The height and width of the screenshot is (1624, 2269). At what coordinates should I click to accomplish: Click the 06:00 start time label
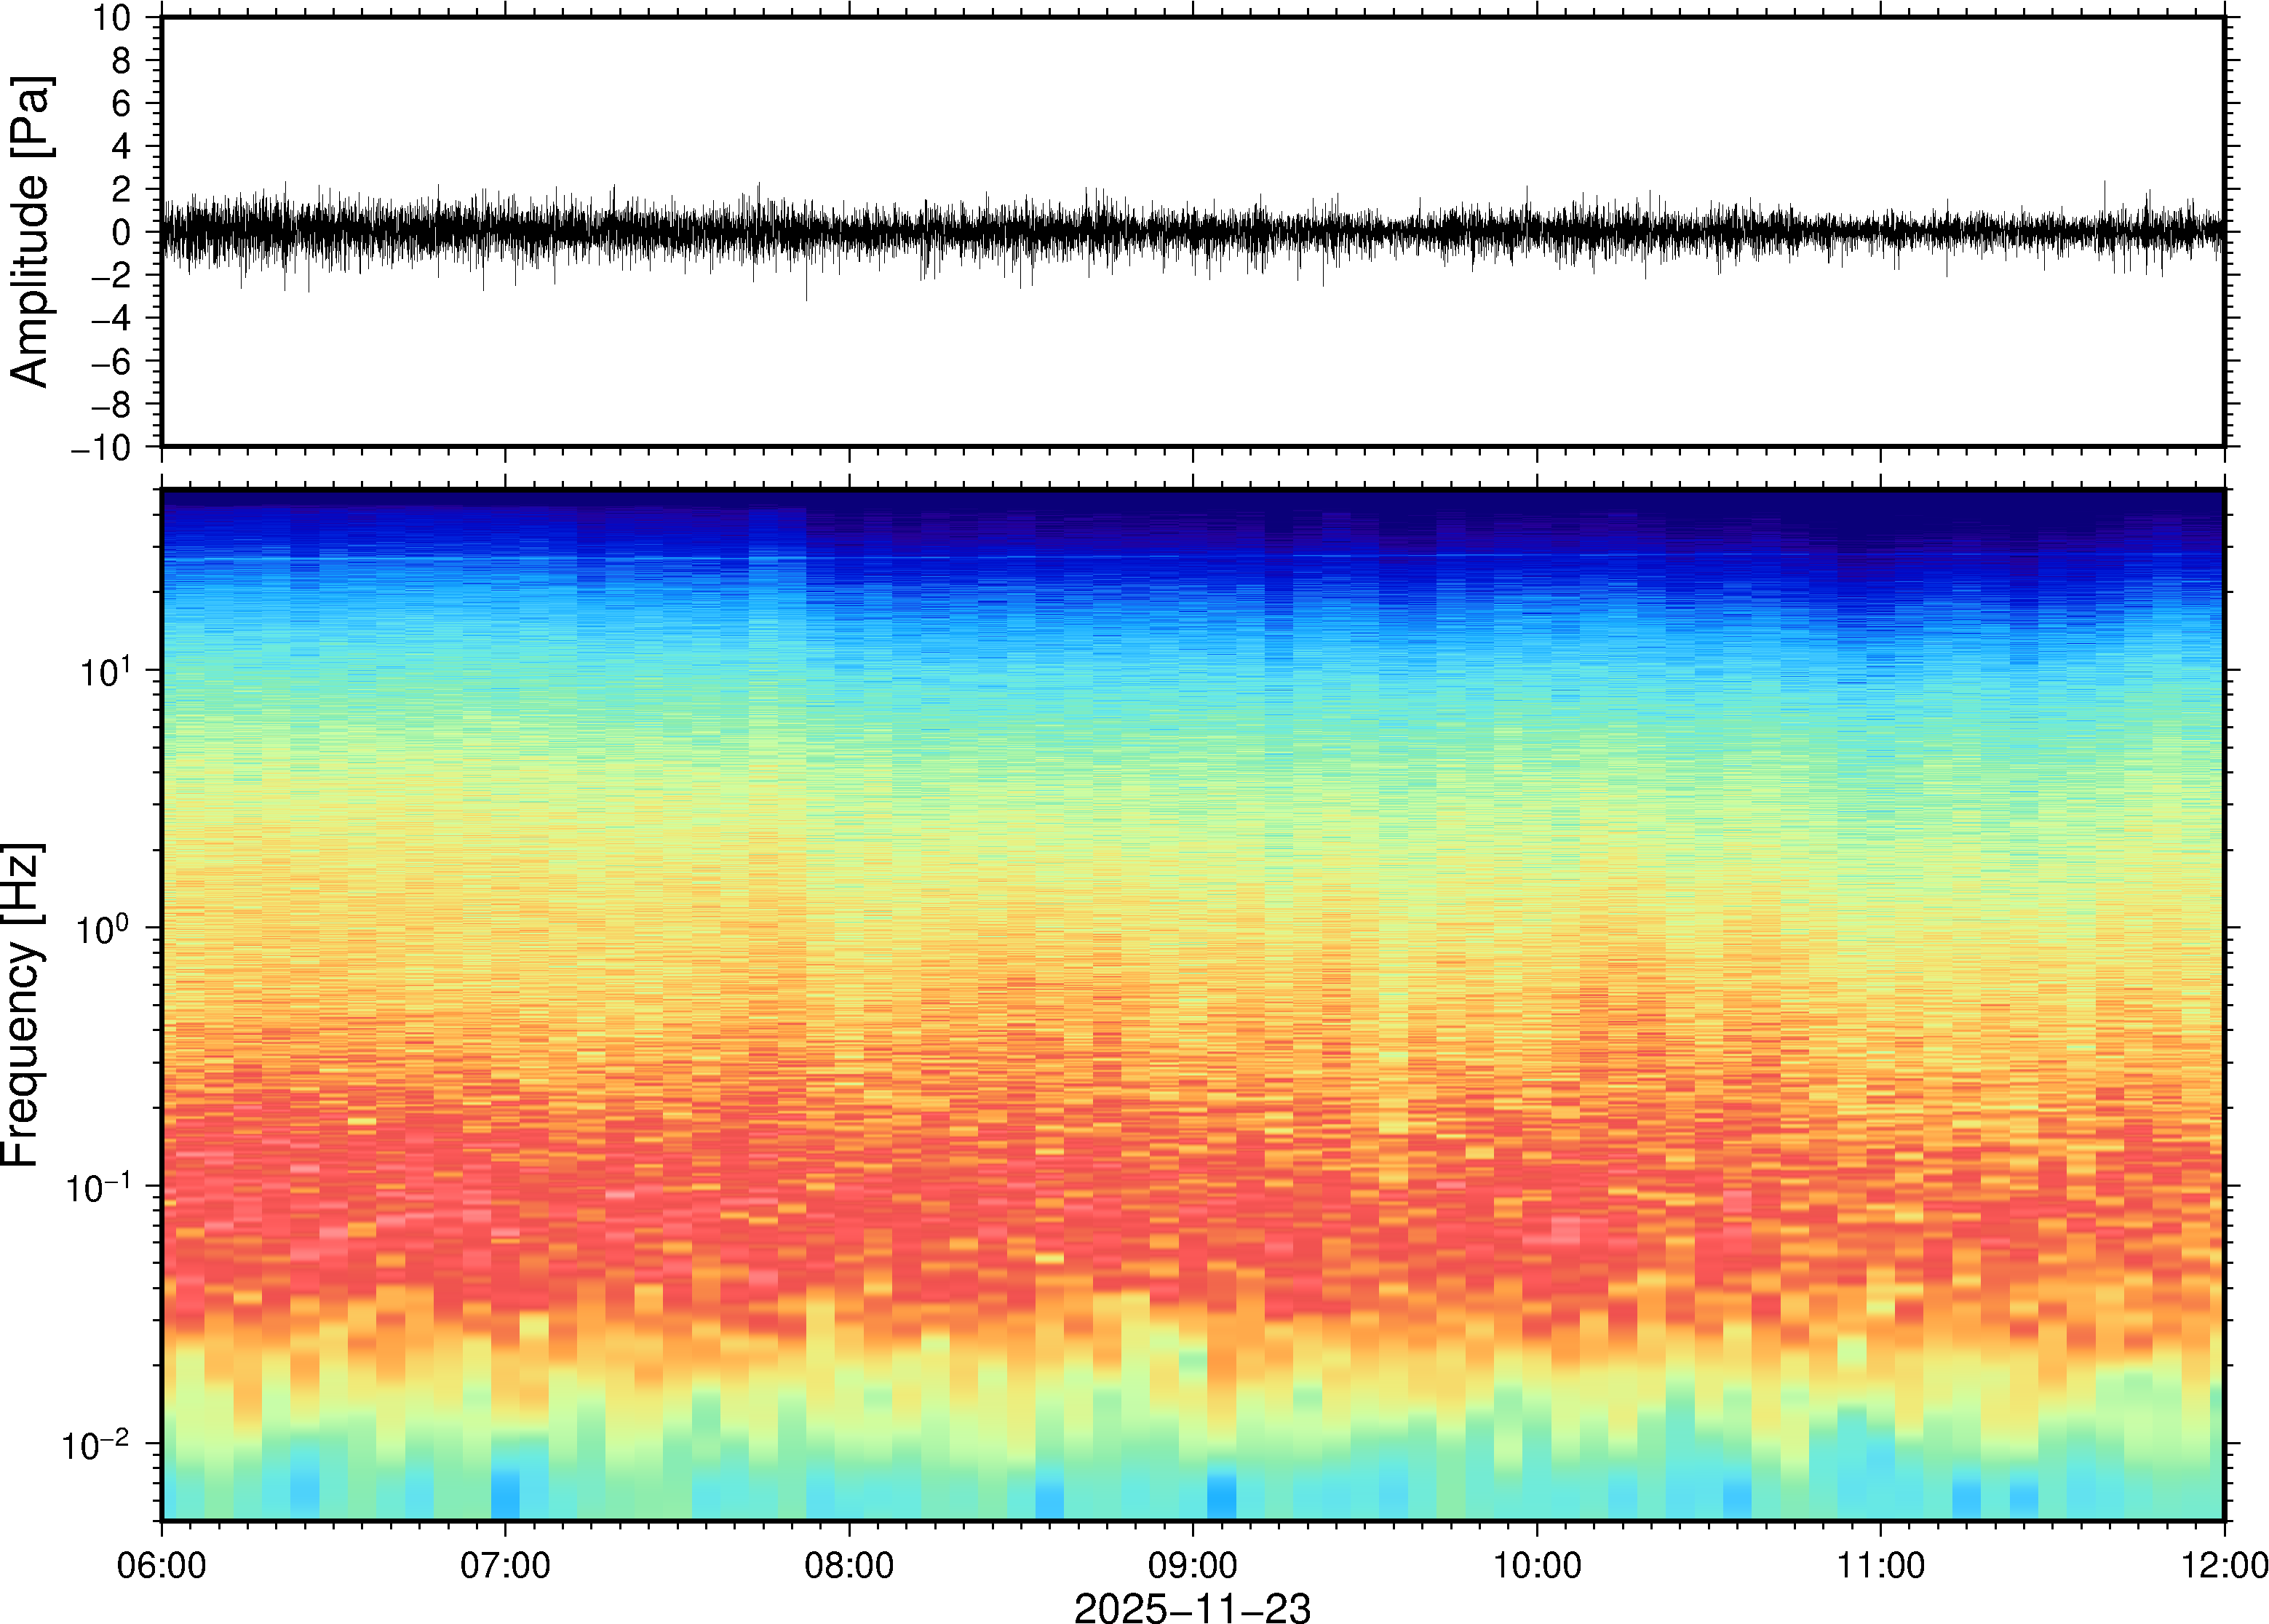click(x=162, y=1565)
